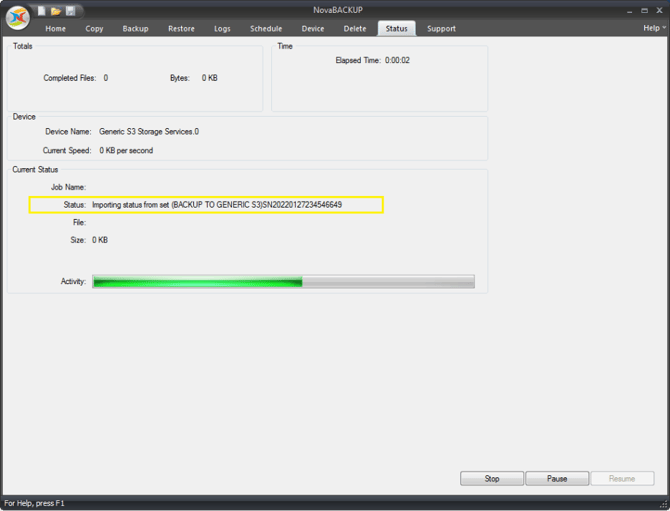Open the Support tab
Screen dimensions: 670x511
point(442,29)
